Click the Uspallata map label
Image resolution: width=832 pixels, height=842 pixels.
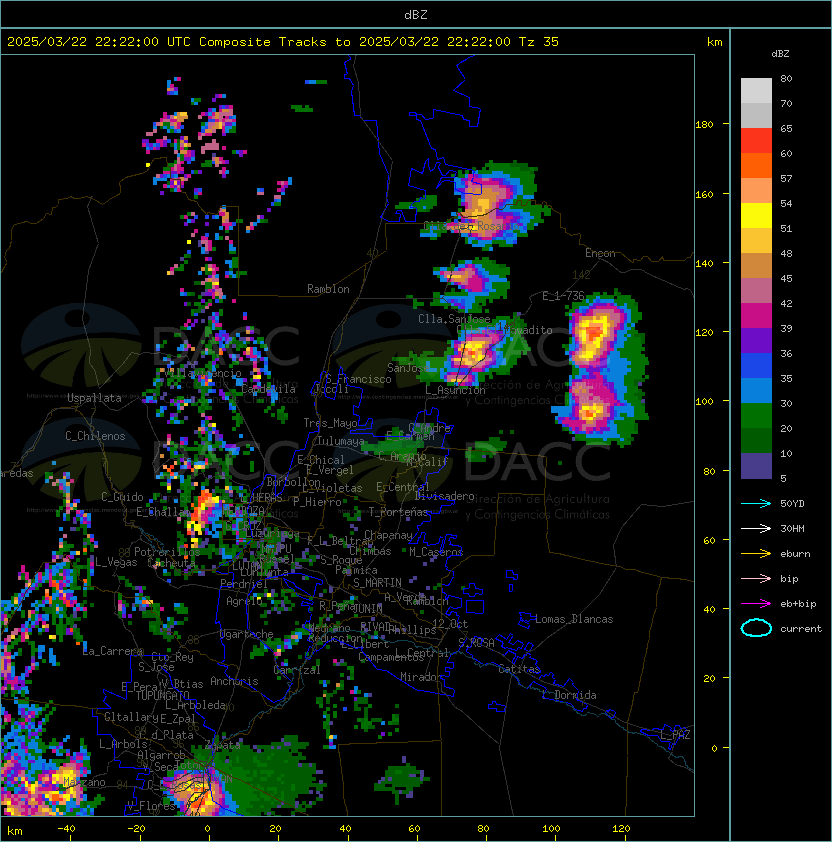pyautogui.click(x=95, y=398)
